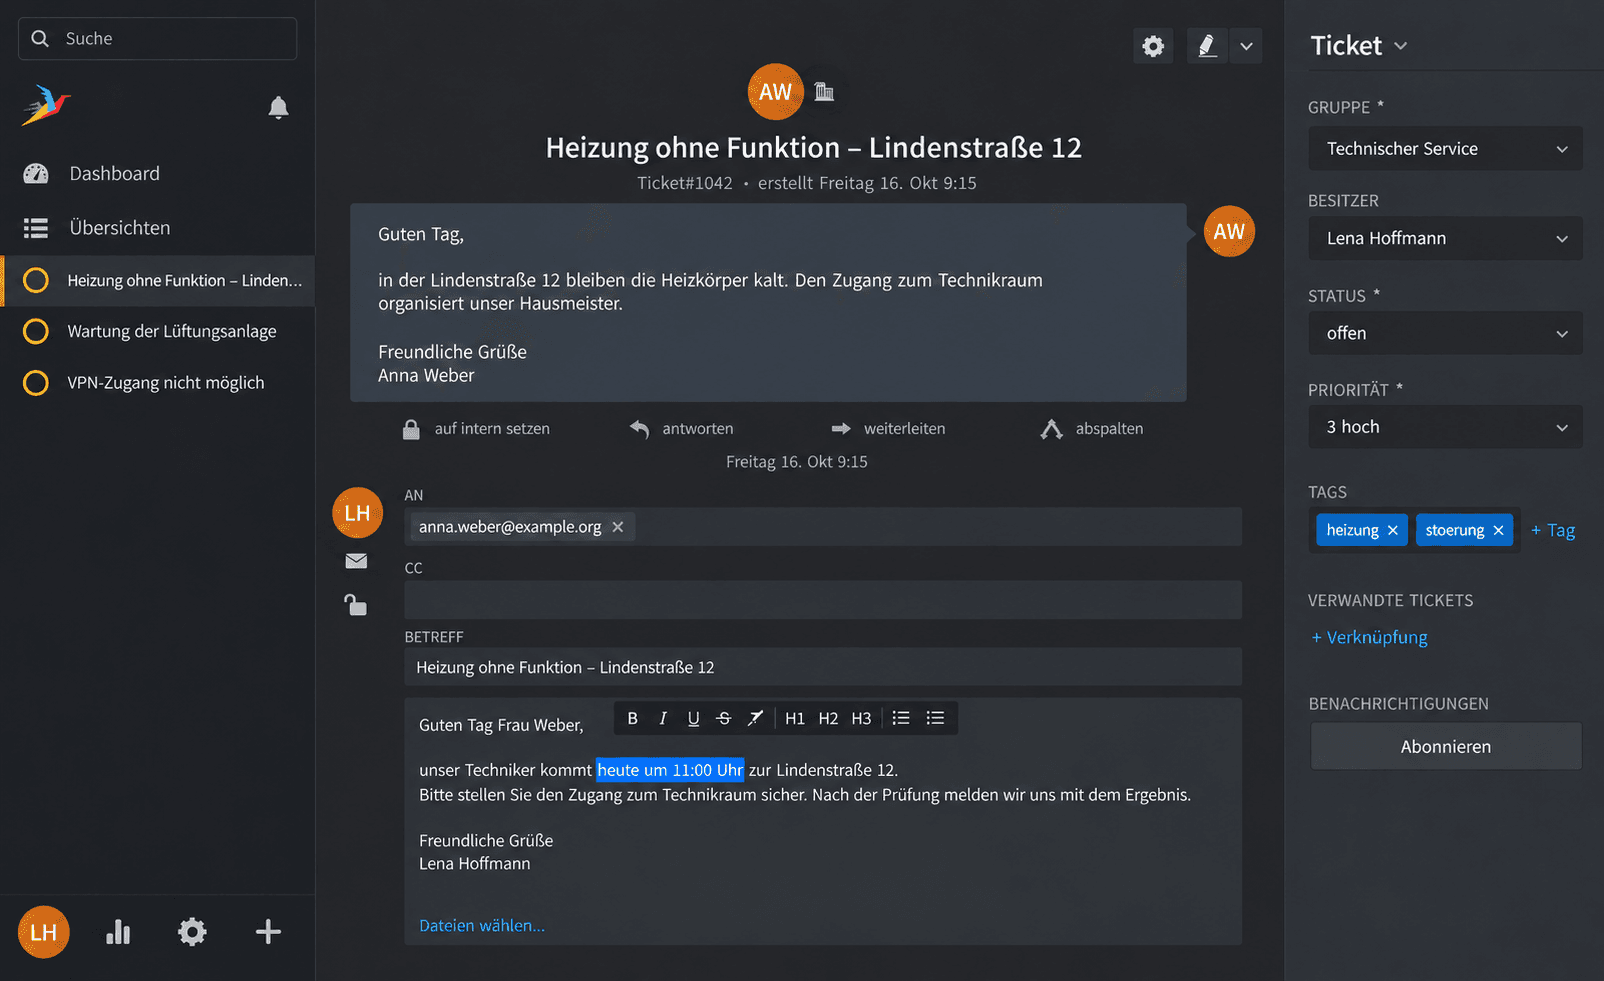This screenshot has width=1604, height=981.
Task: Open ticket settings gear at top
Action: (x=1153, y=46)
